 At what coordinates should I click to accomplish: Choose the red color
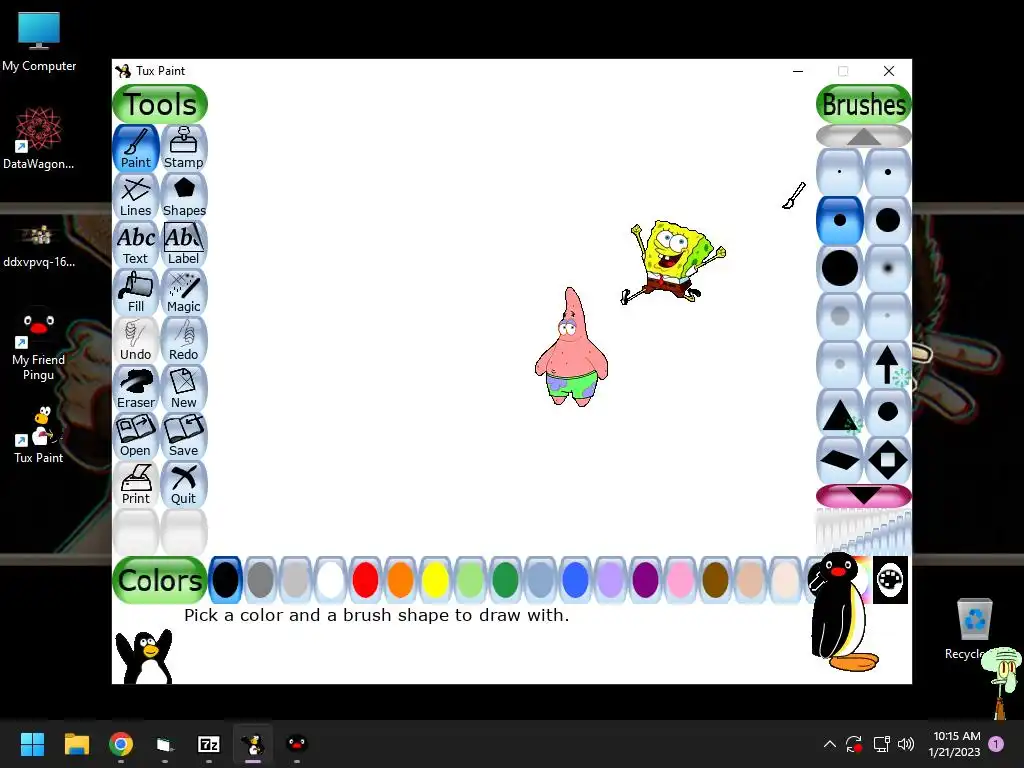click(x=365, y=579)
